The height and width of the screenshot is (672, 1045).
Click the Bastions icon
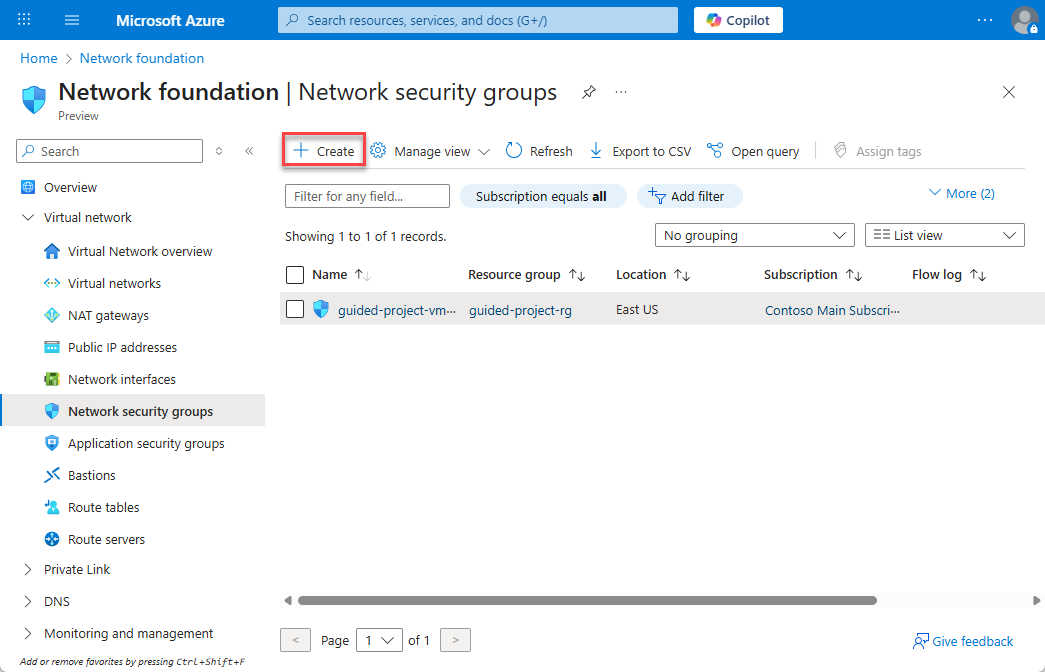(52, 475)
